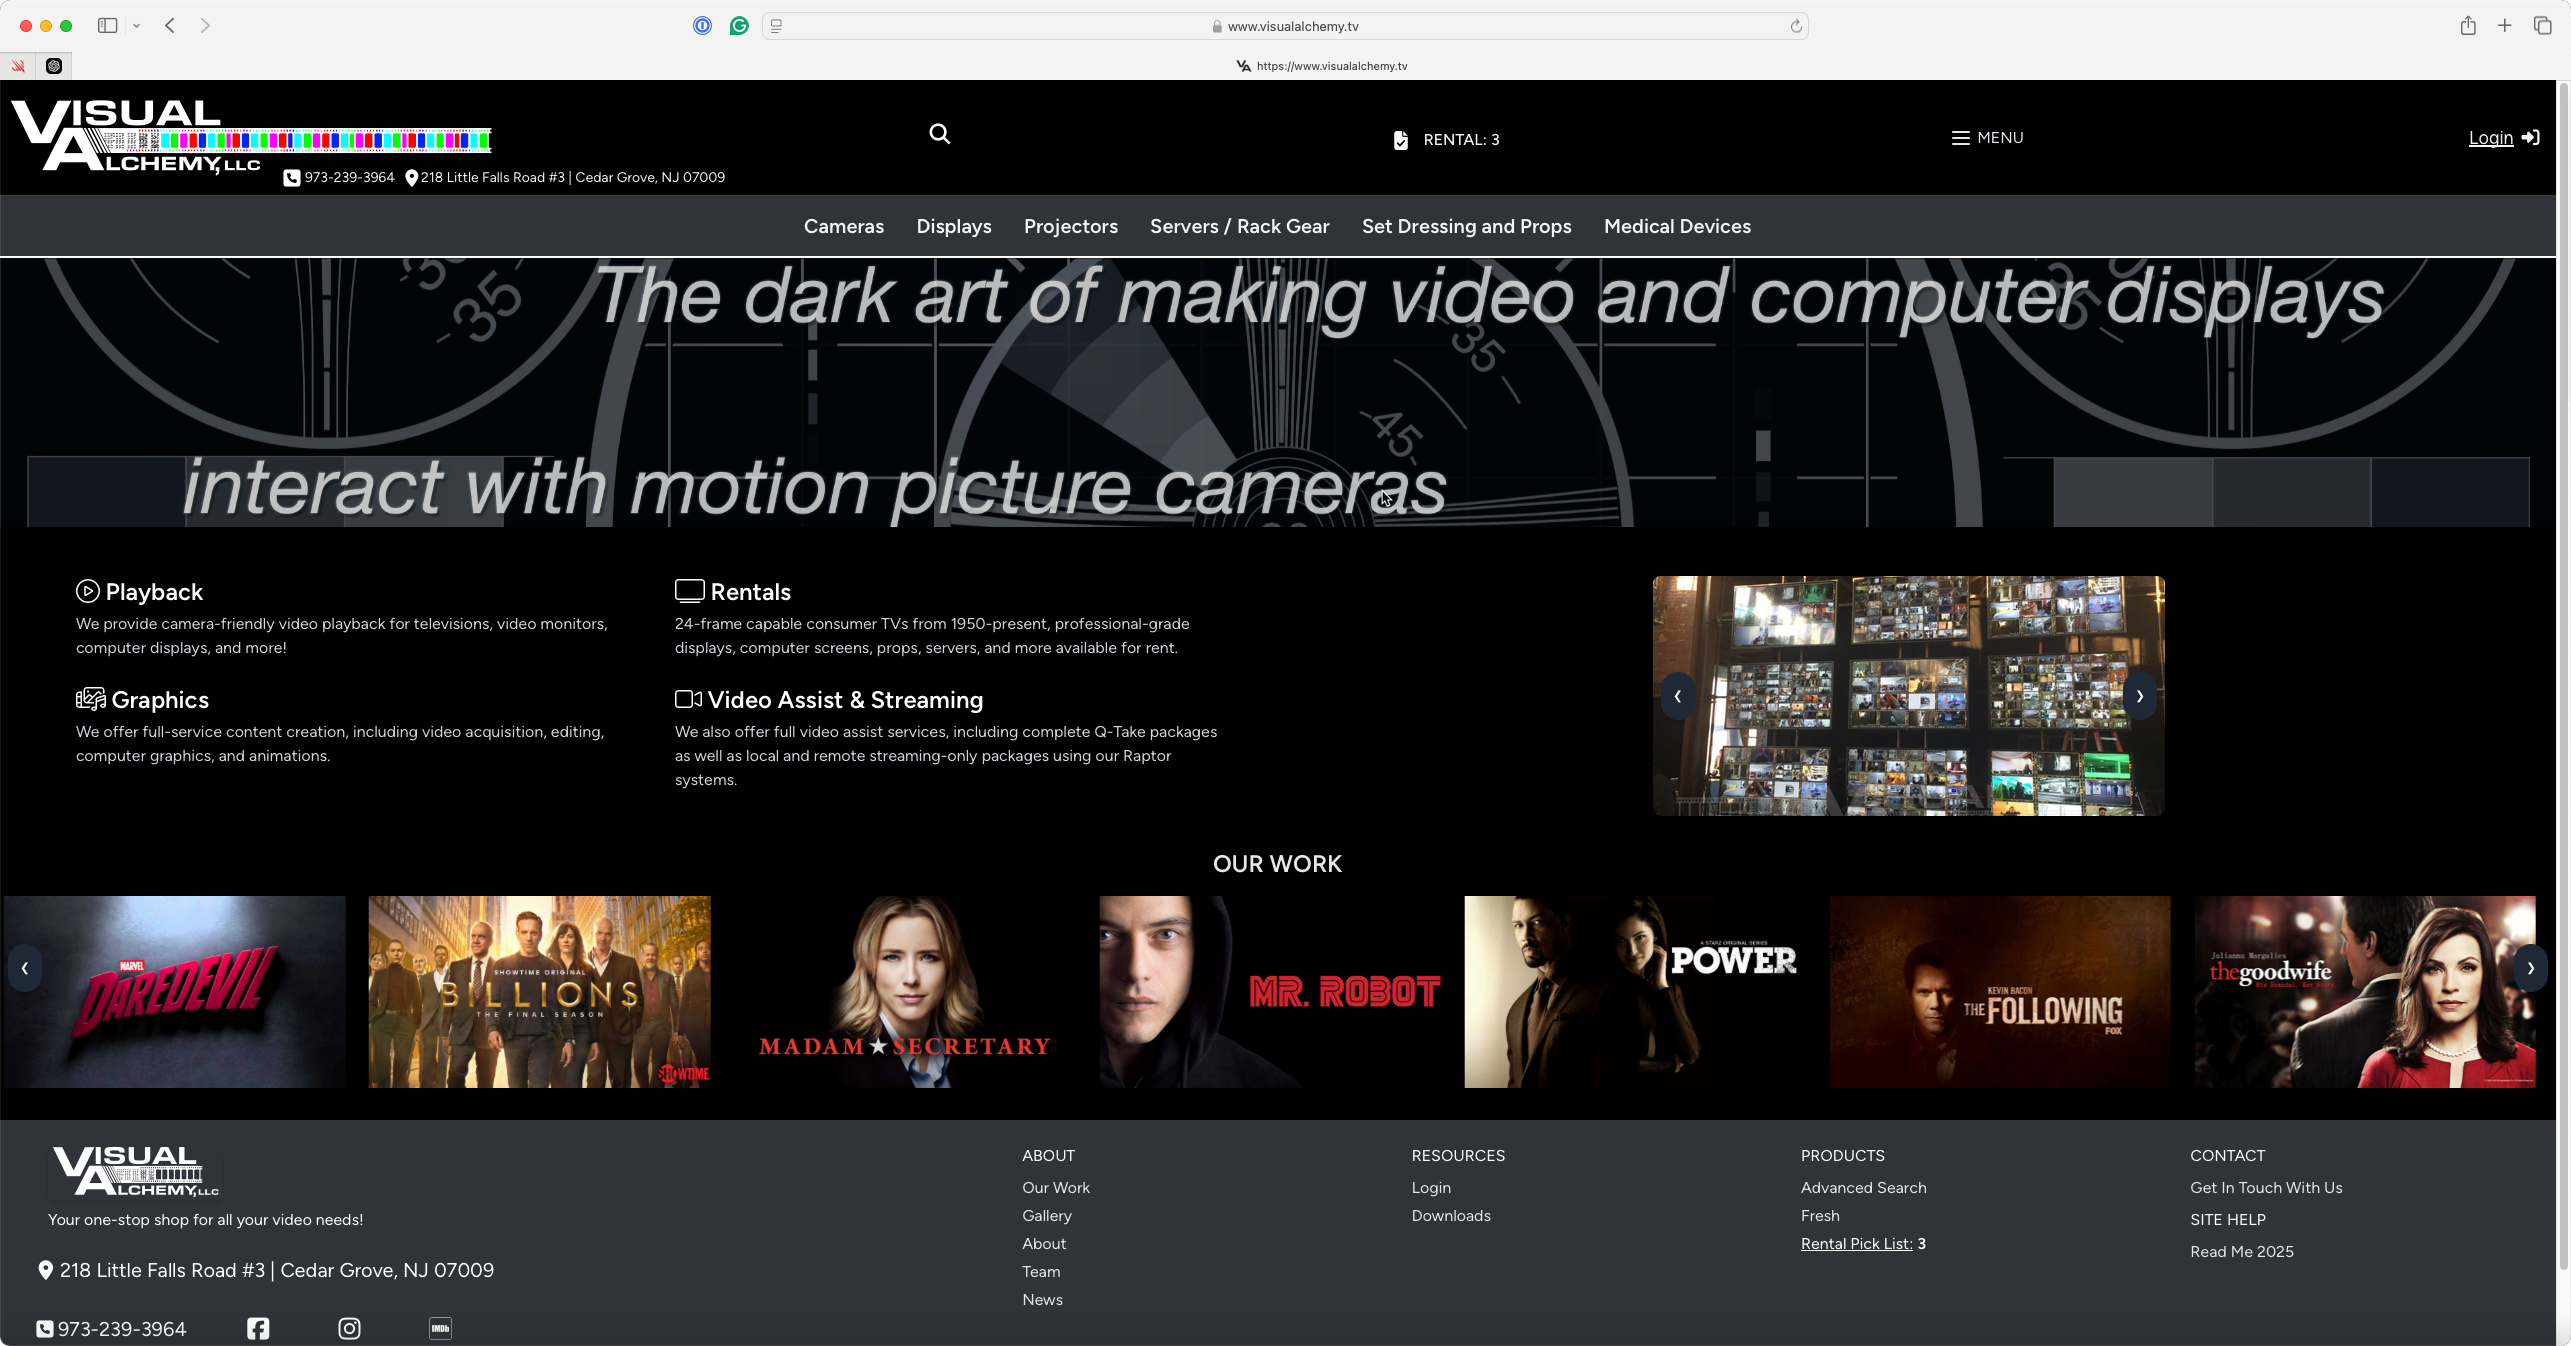Open the Facebook icon in the footer
The image size is (2571, 1346).
[x=258, y=1328]
